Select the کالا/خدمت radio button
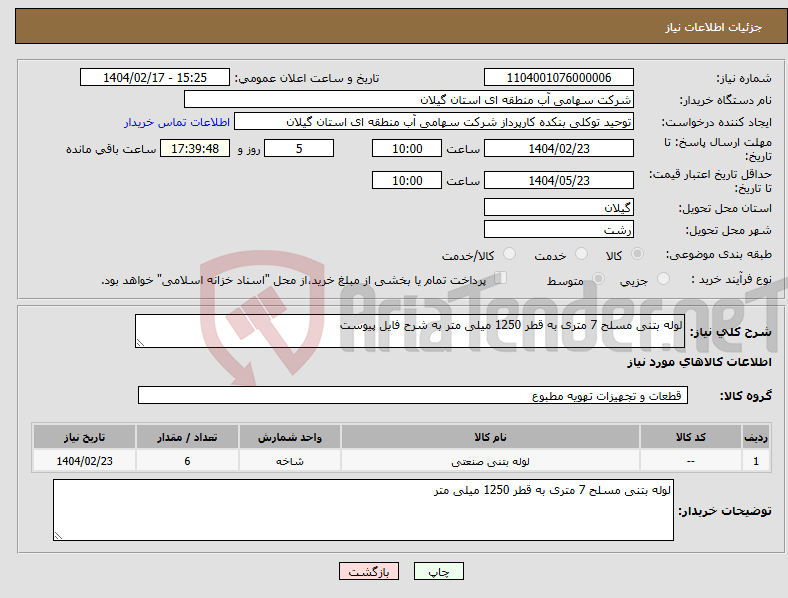Screen dimensions: 788x598 tap(510, 254)
